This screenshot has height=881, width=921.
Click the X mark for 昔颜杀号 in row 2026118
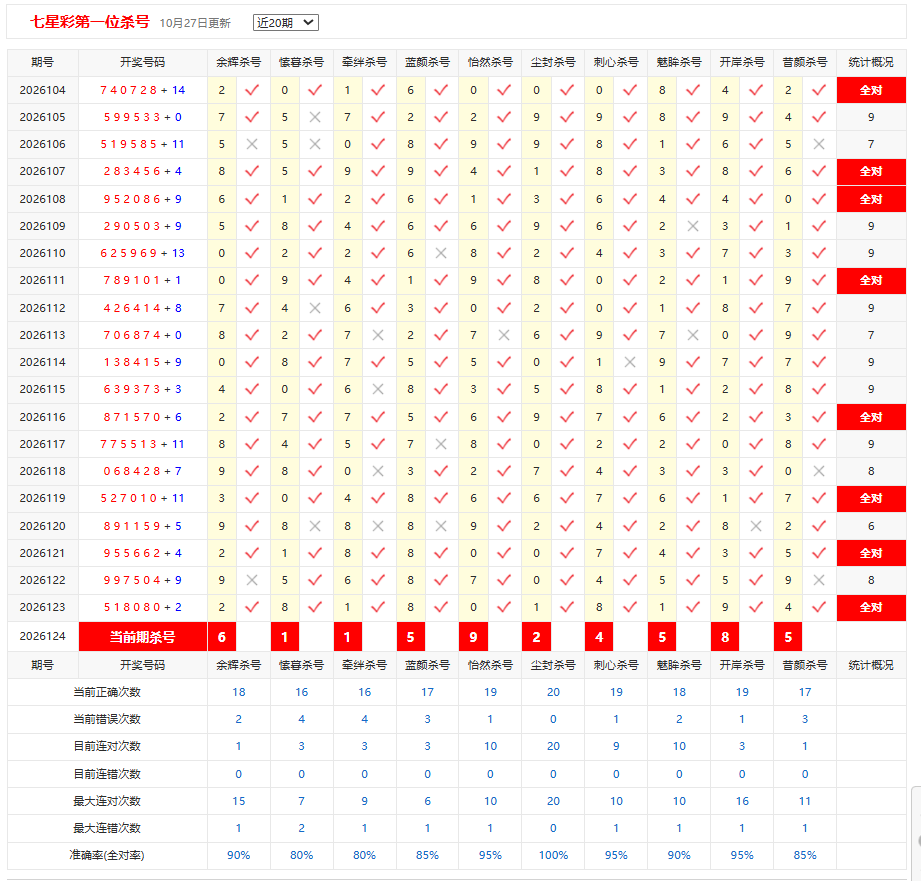click(819, 471)
